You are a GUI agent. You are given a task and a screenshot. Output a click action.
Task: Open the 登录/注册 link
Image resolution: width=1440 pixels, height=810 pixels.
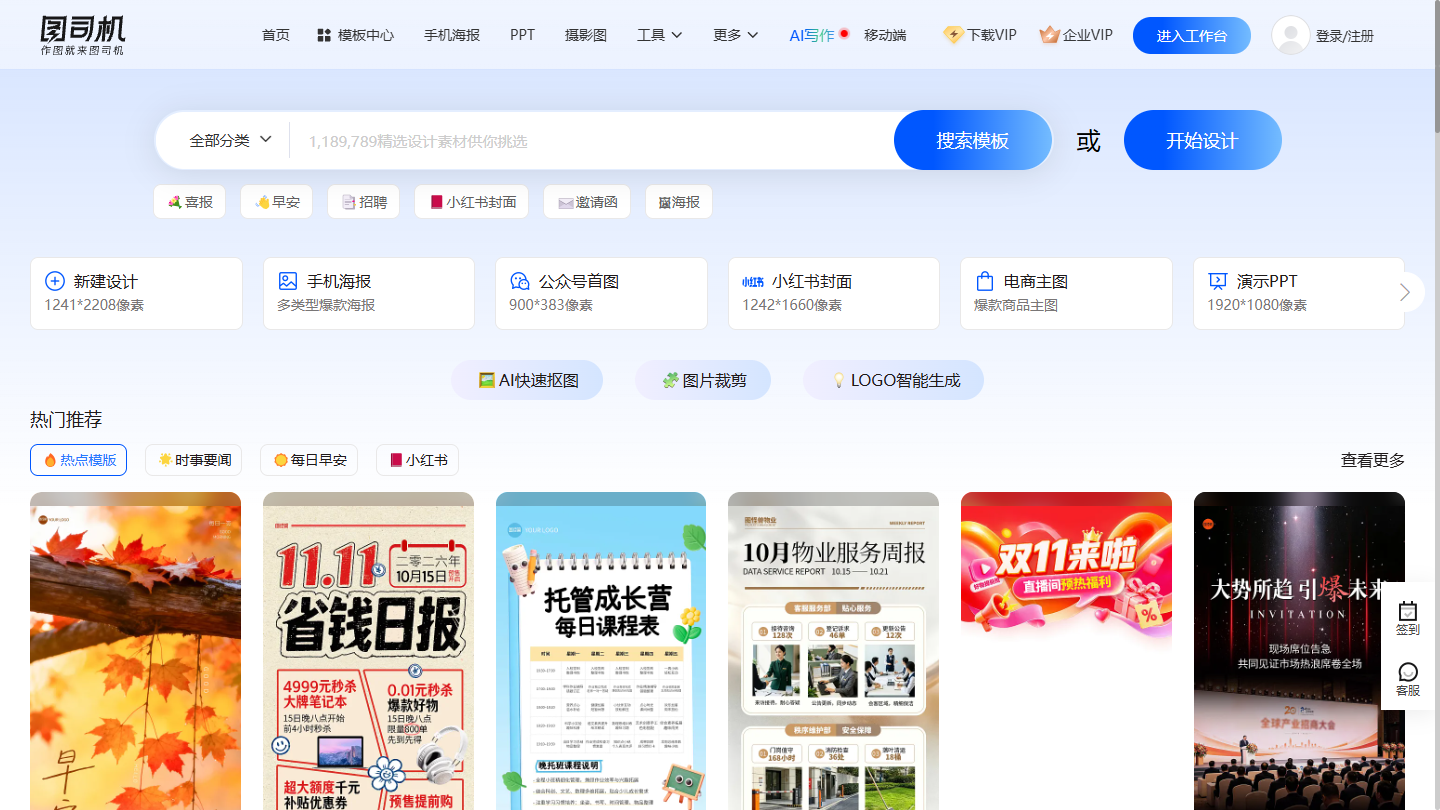click(x=1345, y=36)
